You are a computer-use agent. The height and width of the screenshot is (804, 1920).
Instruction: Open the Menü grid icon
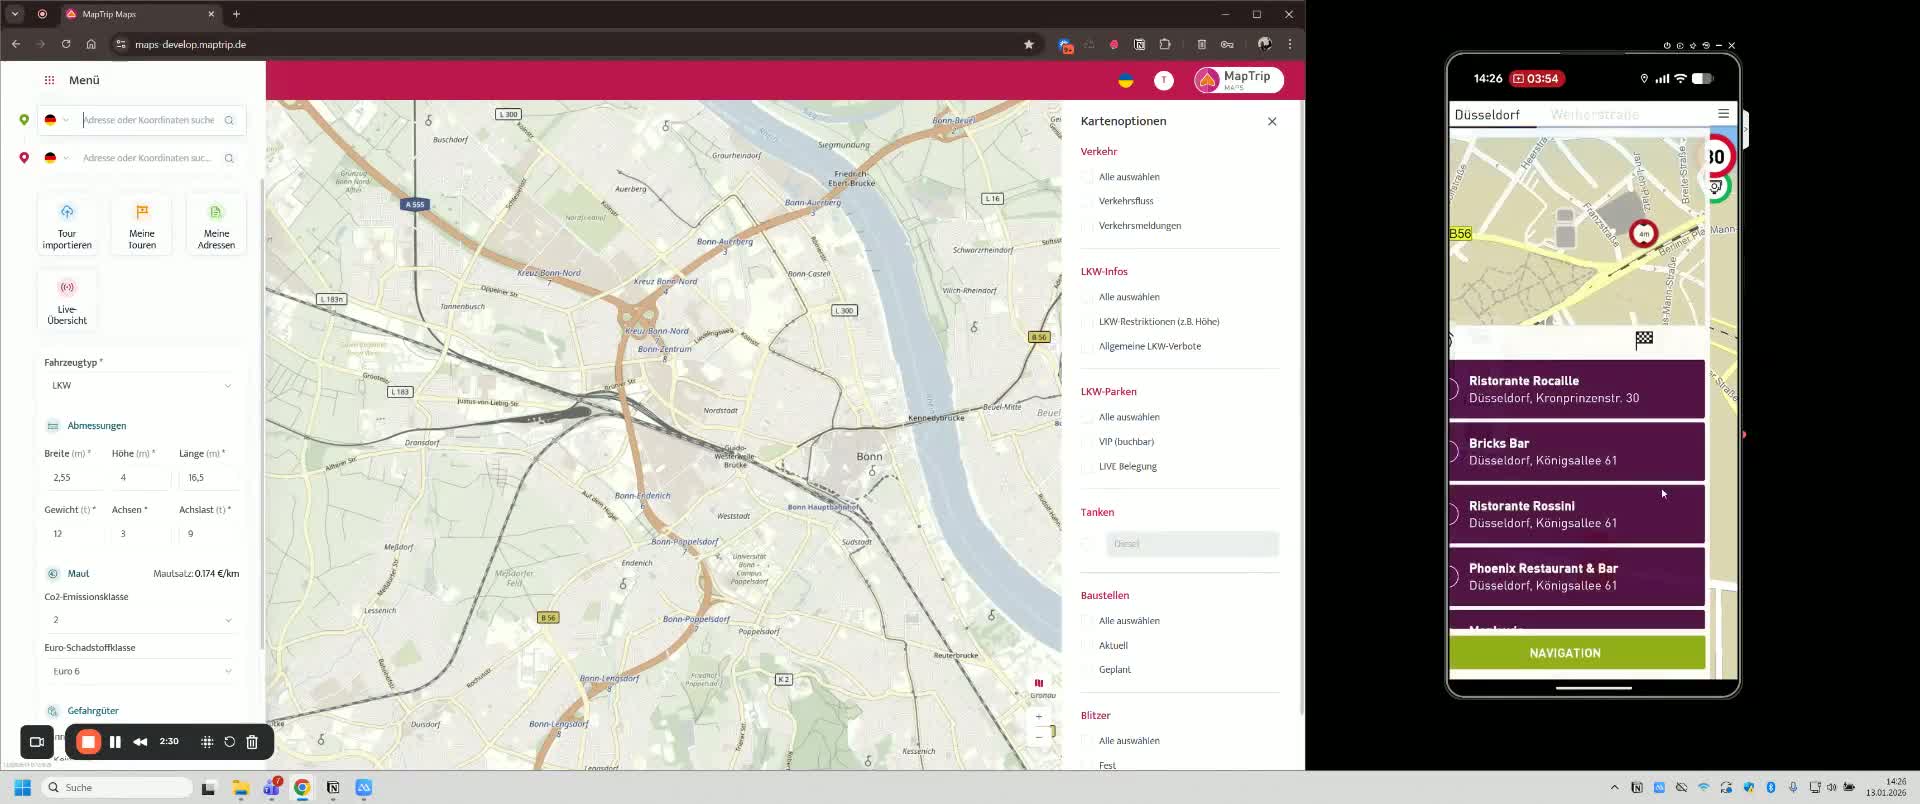[x=49, y=80]
